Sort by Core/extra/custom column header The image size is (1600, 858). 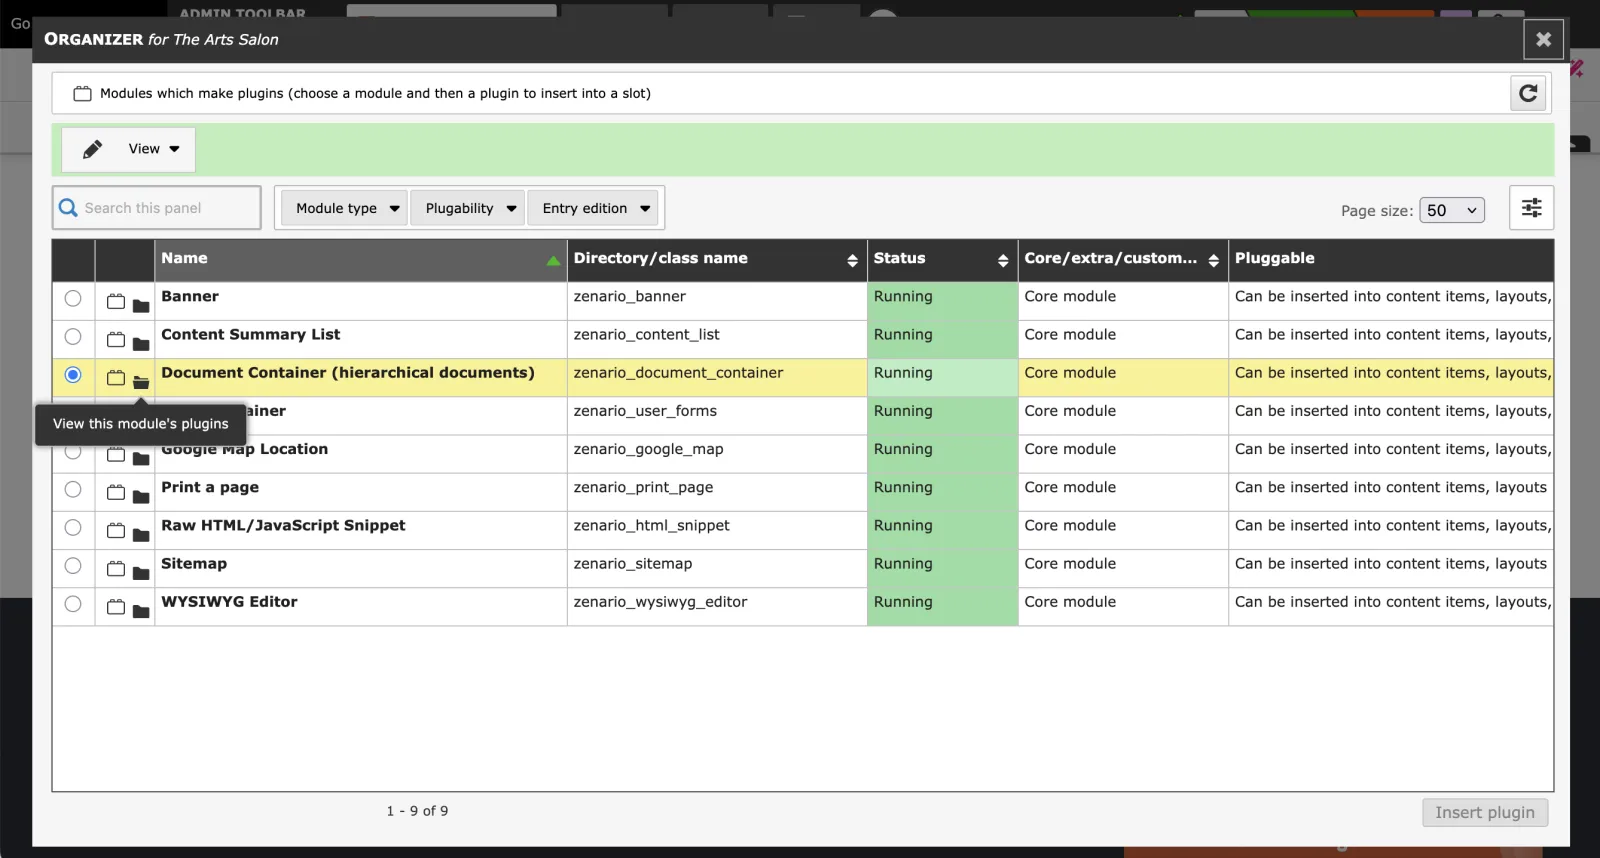pos(1122,259)
